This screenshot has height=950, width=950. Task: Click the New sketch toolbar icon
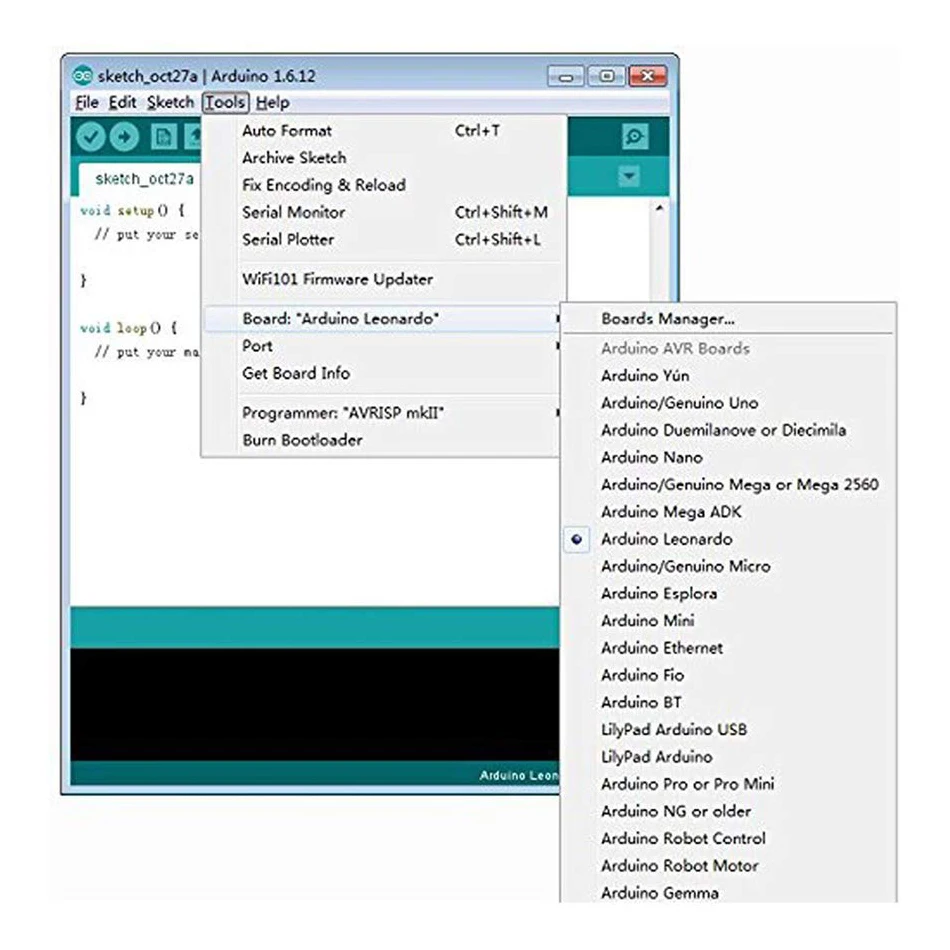pos(163,137)
